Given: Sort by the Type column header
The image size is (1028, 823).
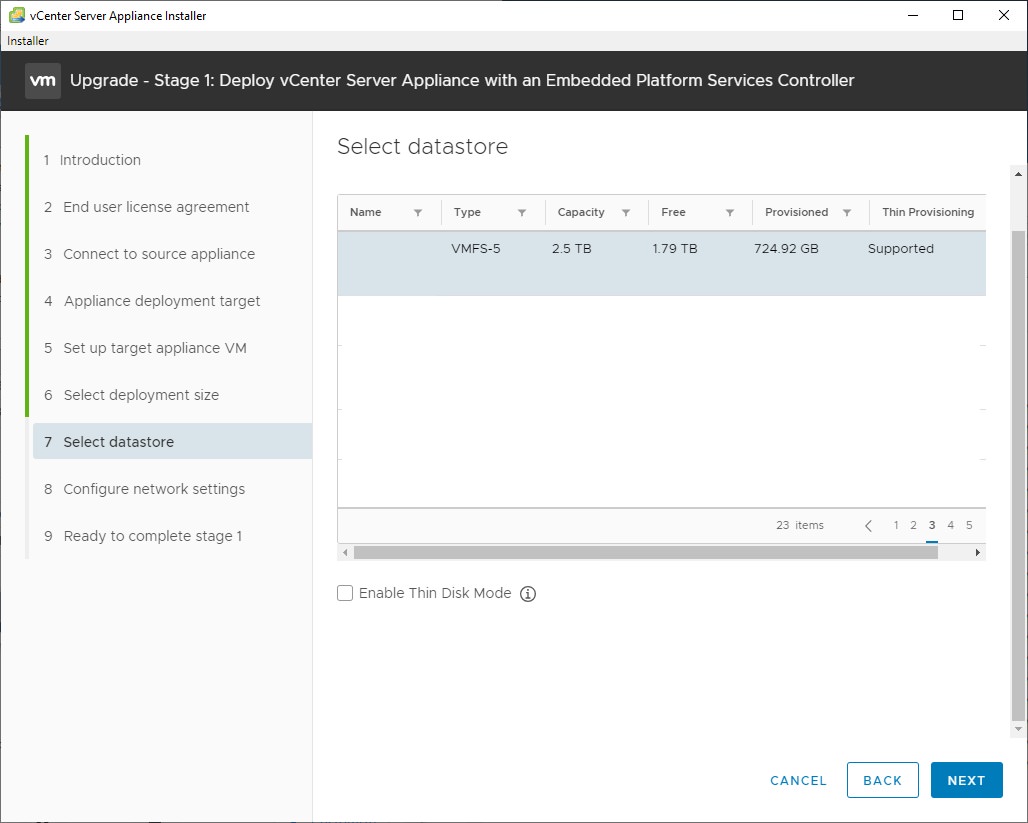Looking at the screenshot, I should point(467,212).
